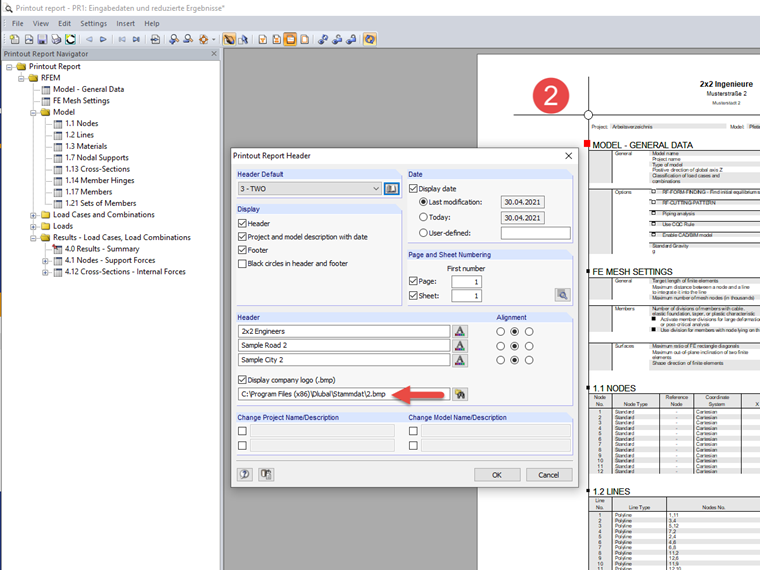Browse for company logo bmp file icon
The image size is (760, 570).
[x=459, y=394]
